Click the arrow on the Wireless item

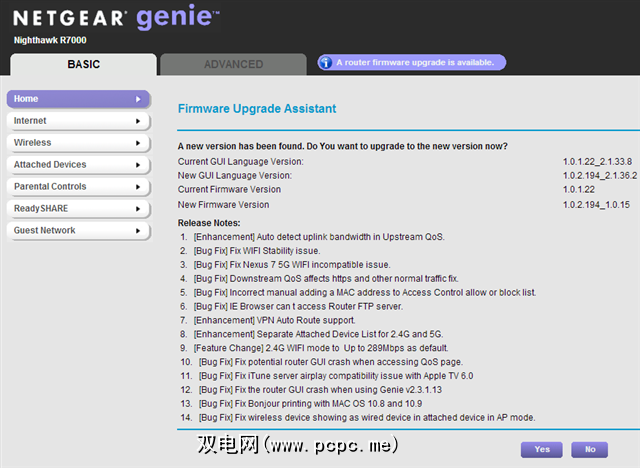pos(138,143)
